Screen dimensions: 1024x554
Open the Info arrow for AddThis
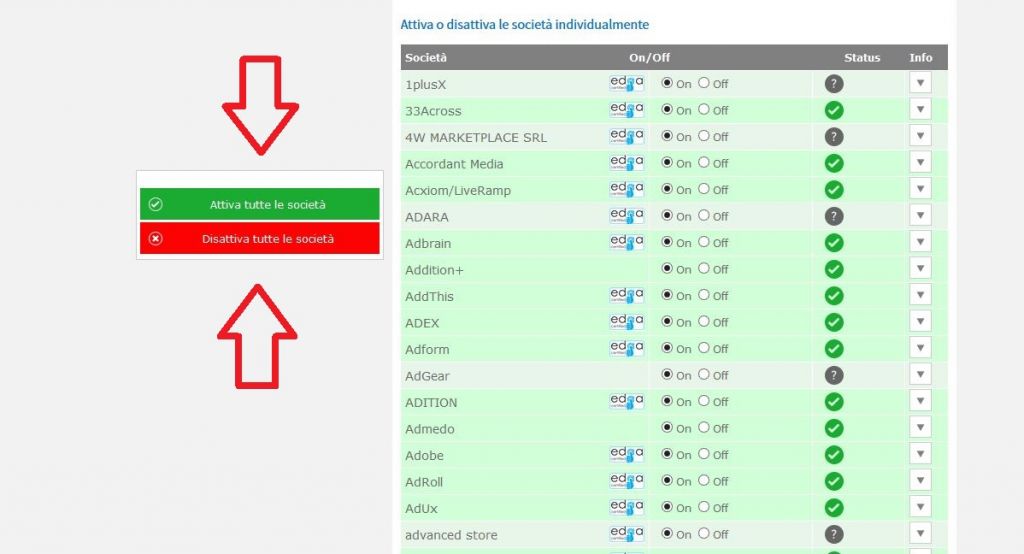(x=920, y=295)
